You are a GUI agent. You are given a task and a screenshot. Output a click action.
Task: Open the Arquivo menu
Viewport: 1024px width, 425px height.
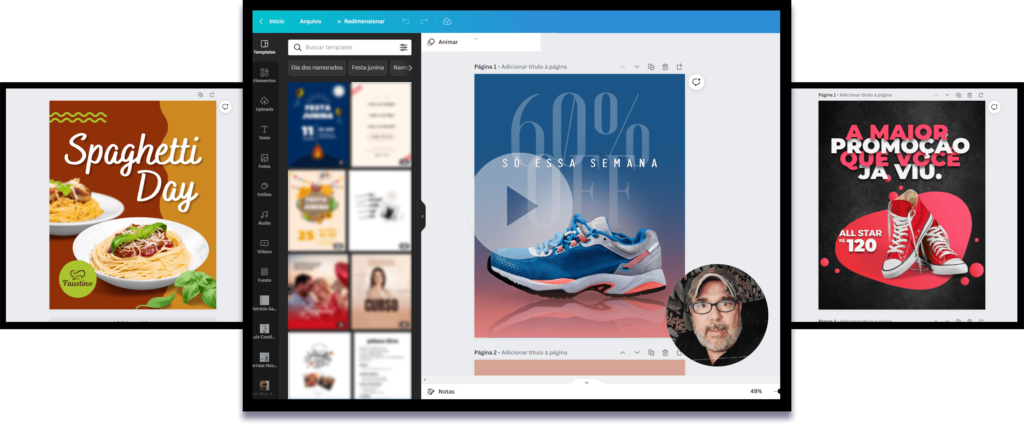tap(310, 21)
